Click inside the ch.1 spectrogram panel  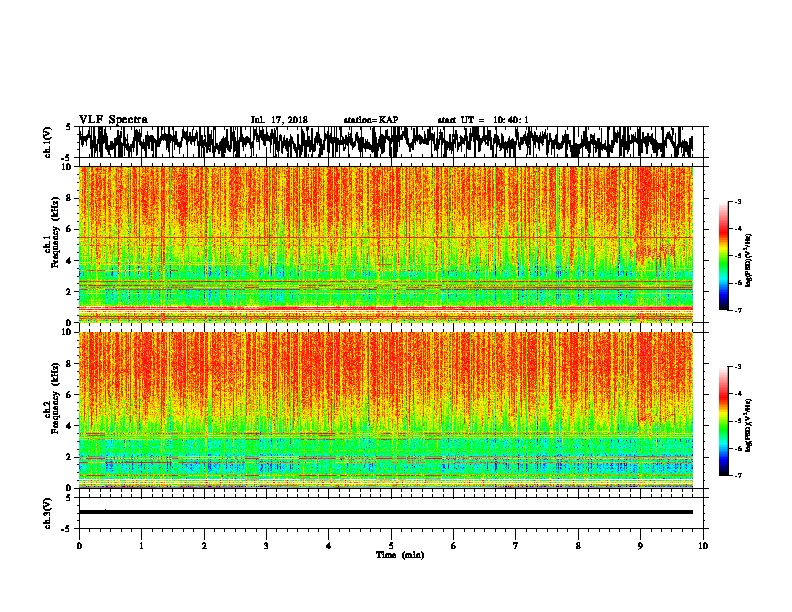tap(386, 244)
